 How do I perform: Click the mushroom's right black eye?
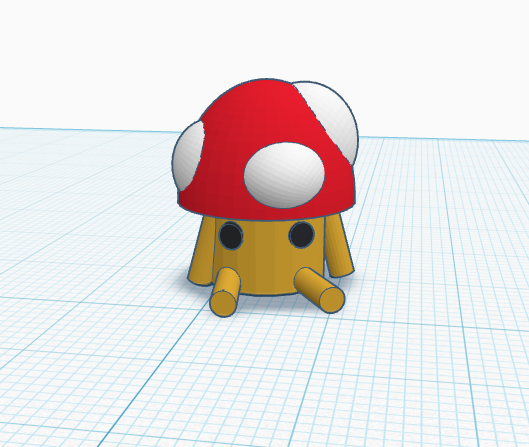[301, 235]
